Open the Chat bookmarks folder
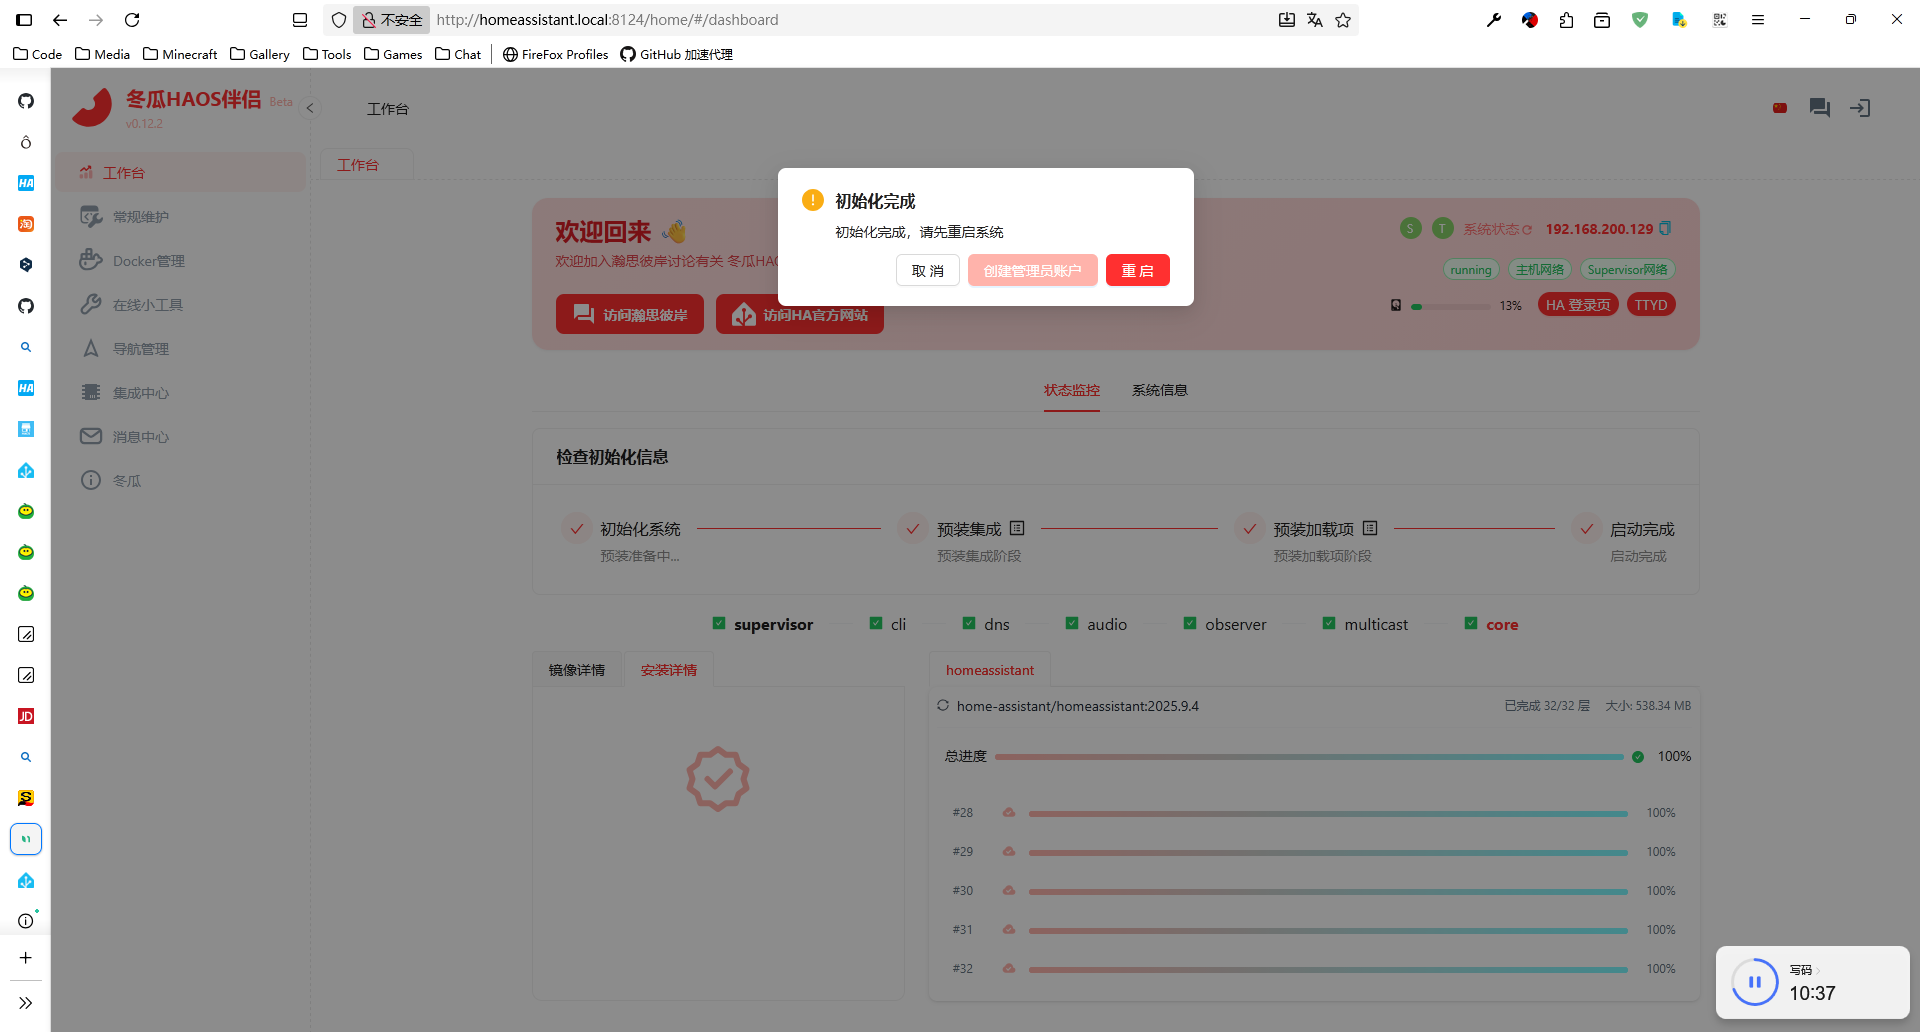 458,54
